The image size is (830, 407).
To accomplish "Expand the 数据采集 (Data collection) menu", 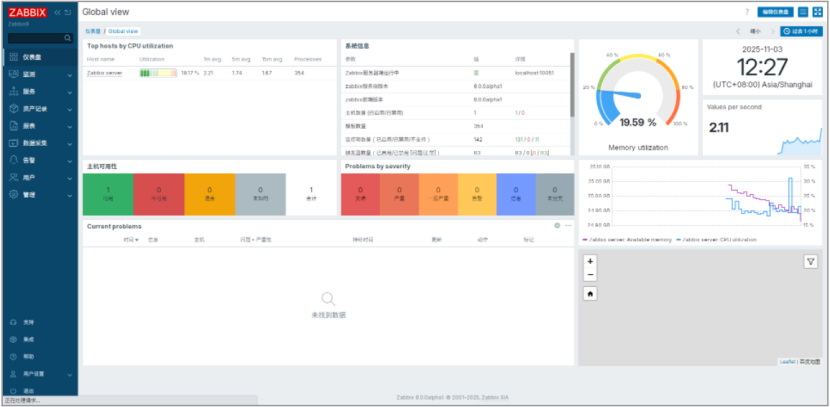I will pyautogui.click(x=40, y=143).
